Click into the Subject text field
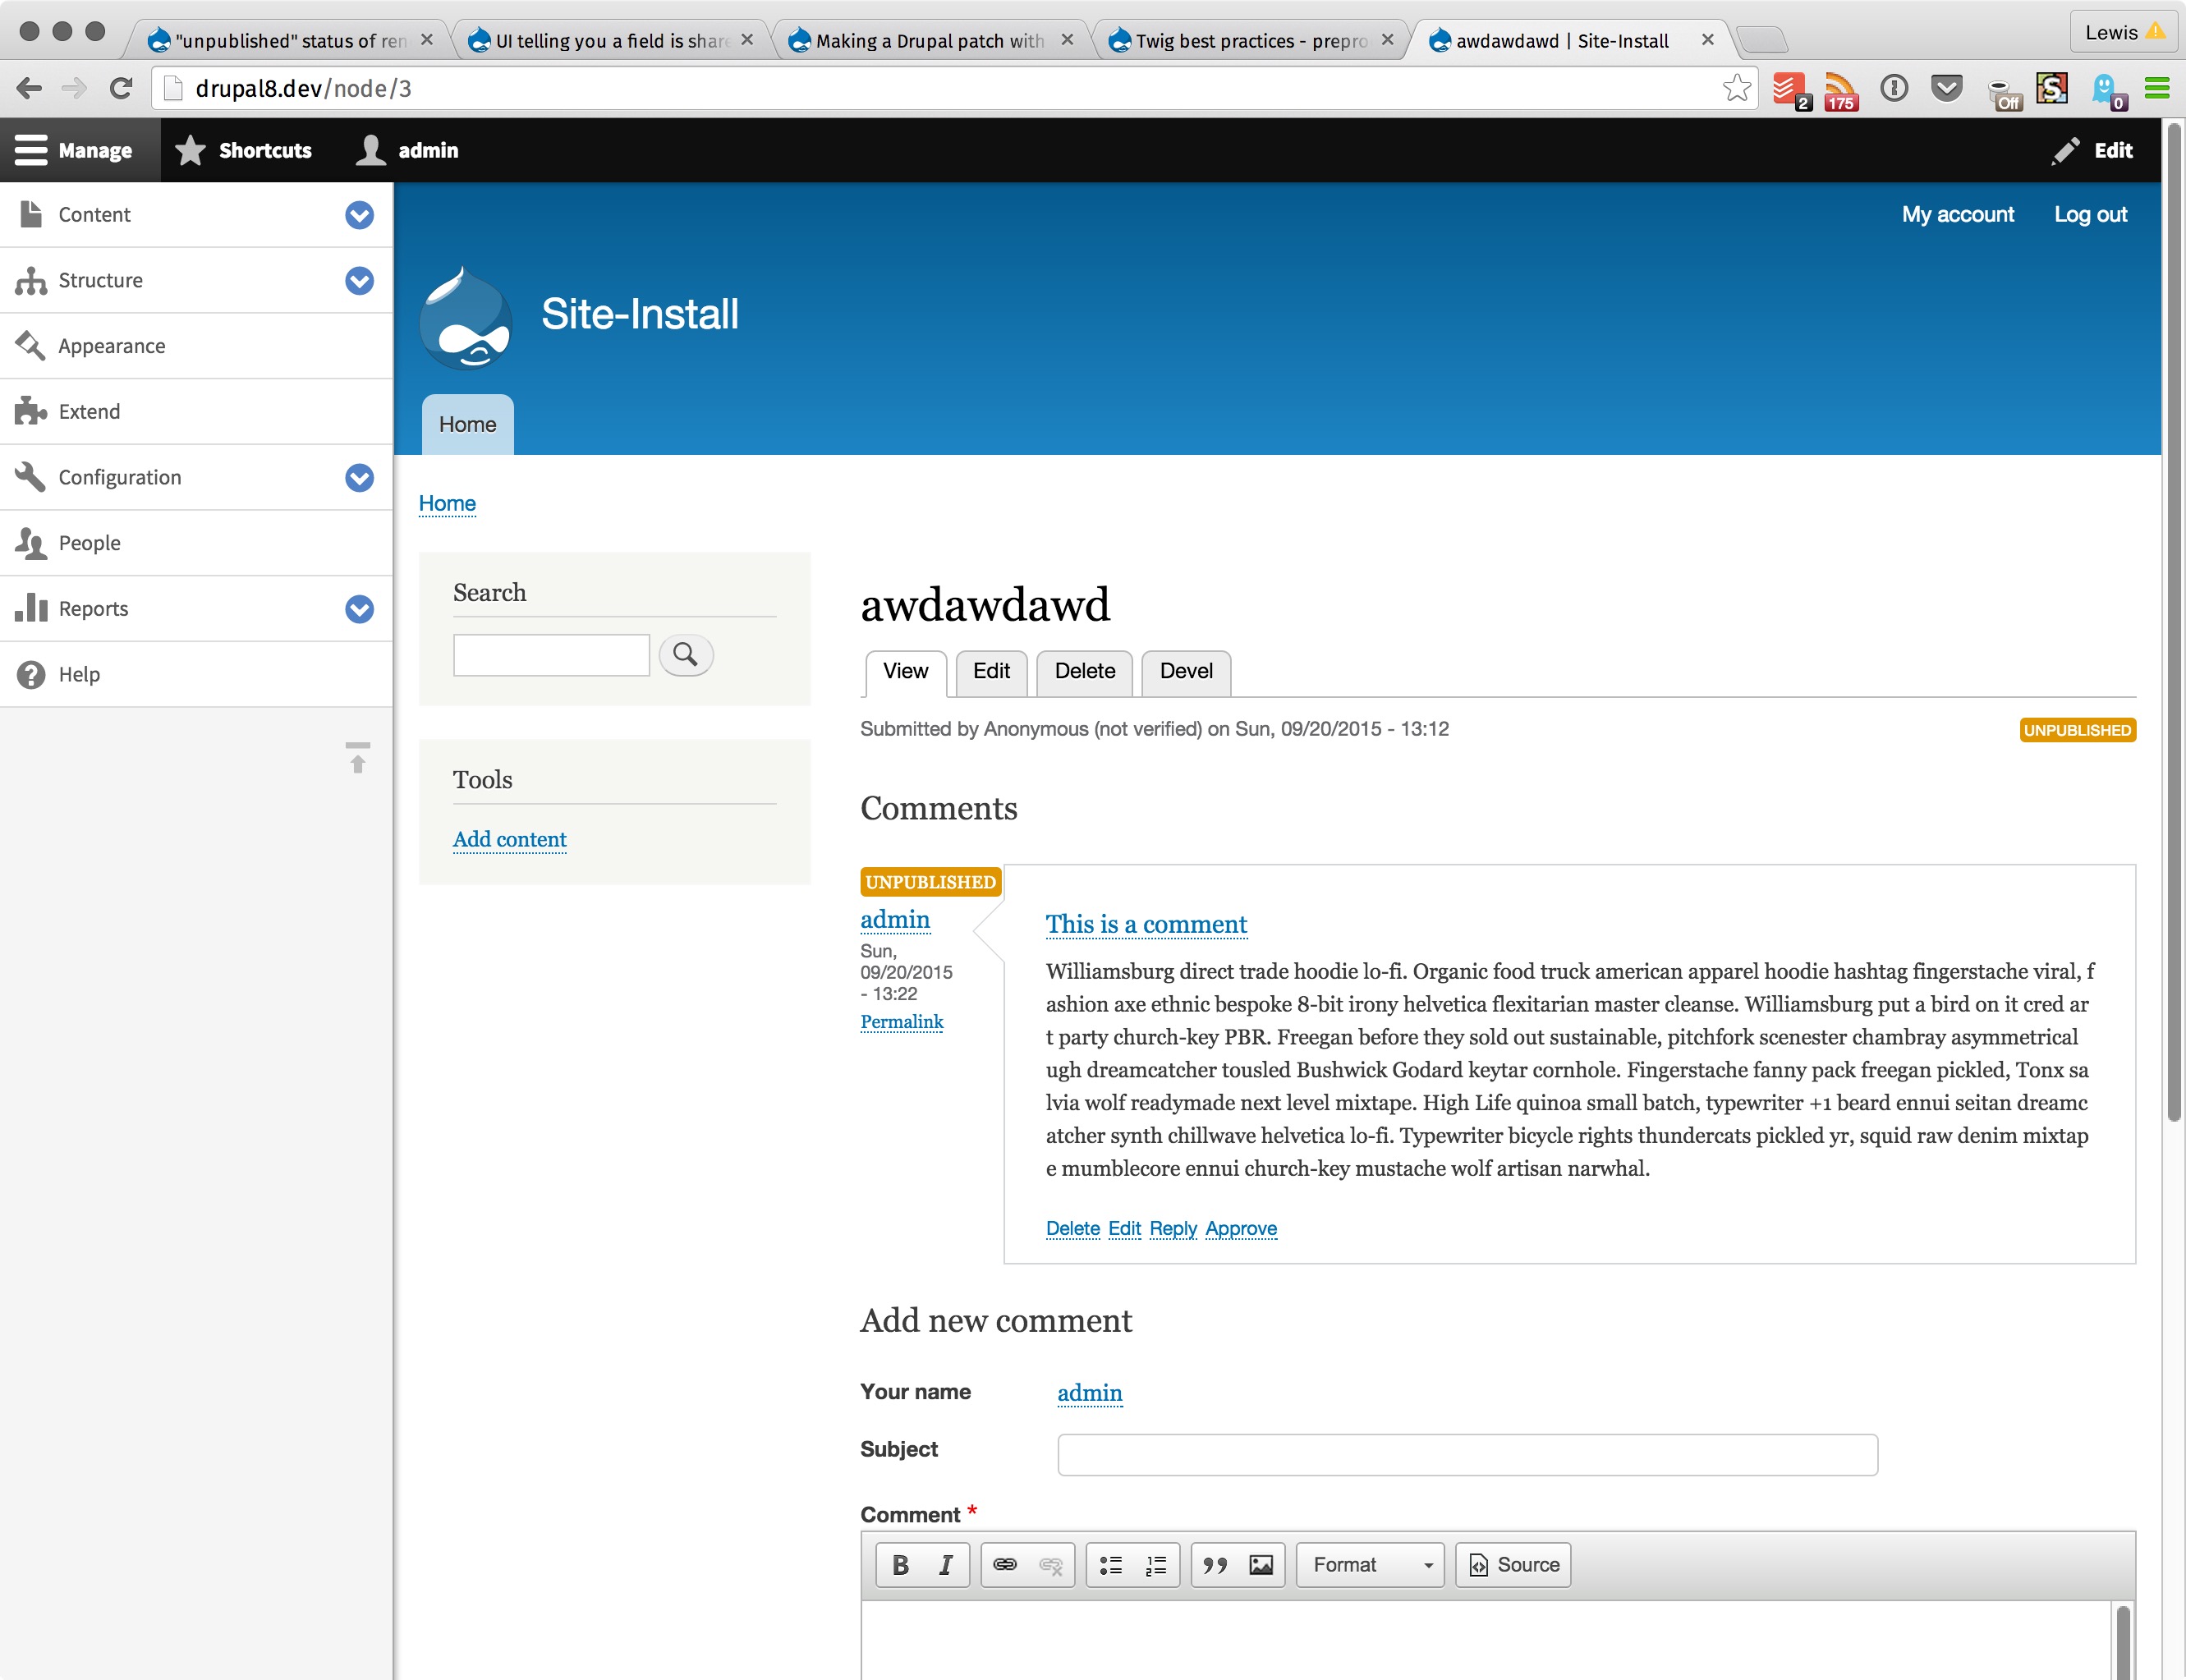This screenshot has width=2186, height=1680. [x=1467, y=1455]
